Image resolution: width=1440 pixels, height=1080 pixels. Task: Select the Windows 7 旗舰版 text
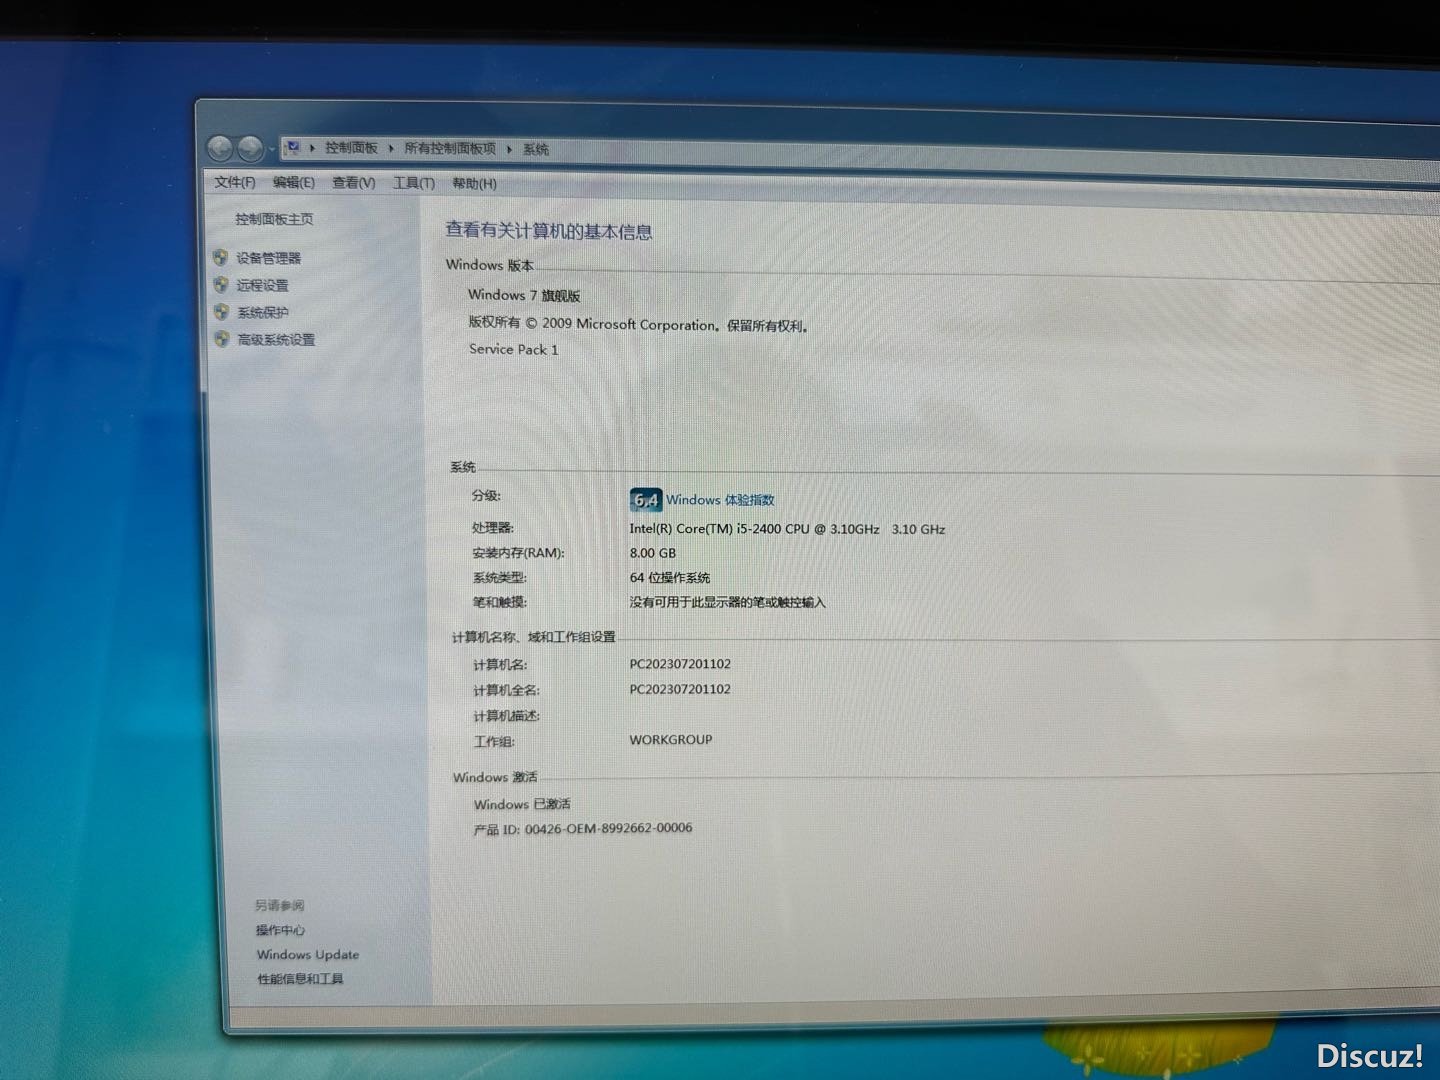pyautogui.click(x=524, y=295)
